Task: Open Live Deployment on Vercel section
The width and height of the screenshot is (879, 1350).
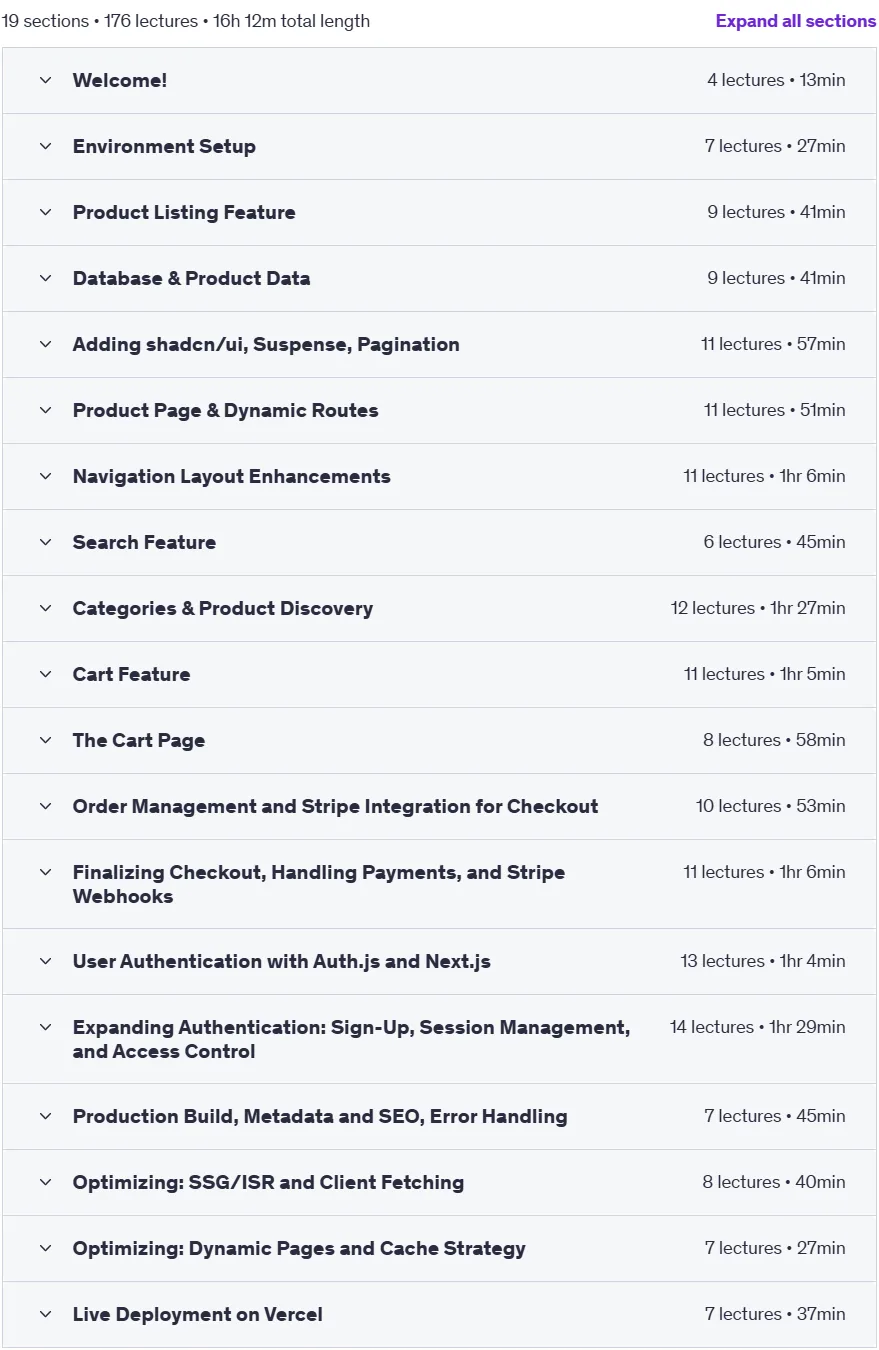Action: pyautogui.click(x=439, y=1314)
